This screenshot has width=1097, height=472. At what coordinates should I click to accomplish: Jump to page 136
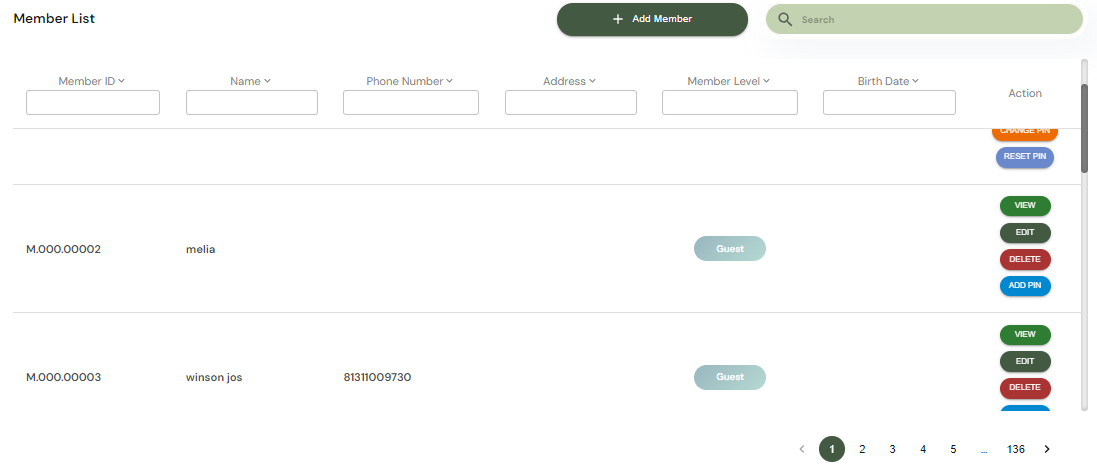click(x=1016, y=449)
